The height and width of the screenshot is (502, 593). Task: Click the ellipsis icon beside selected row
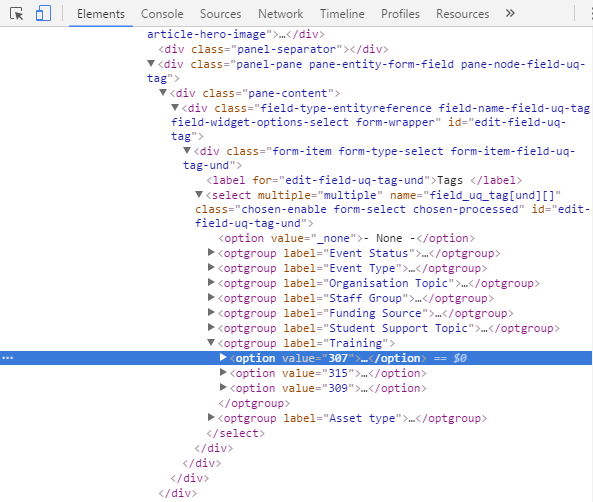point(8,358)
